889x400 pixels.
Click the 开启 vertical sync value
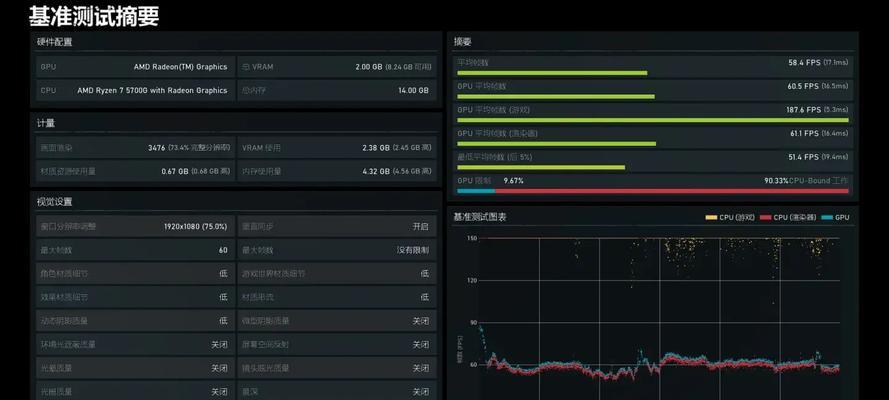click(x=421, y=227)
